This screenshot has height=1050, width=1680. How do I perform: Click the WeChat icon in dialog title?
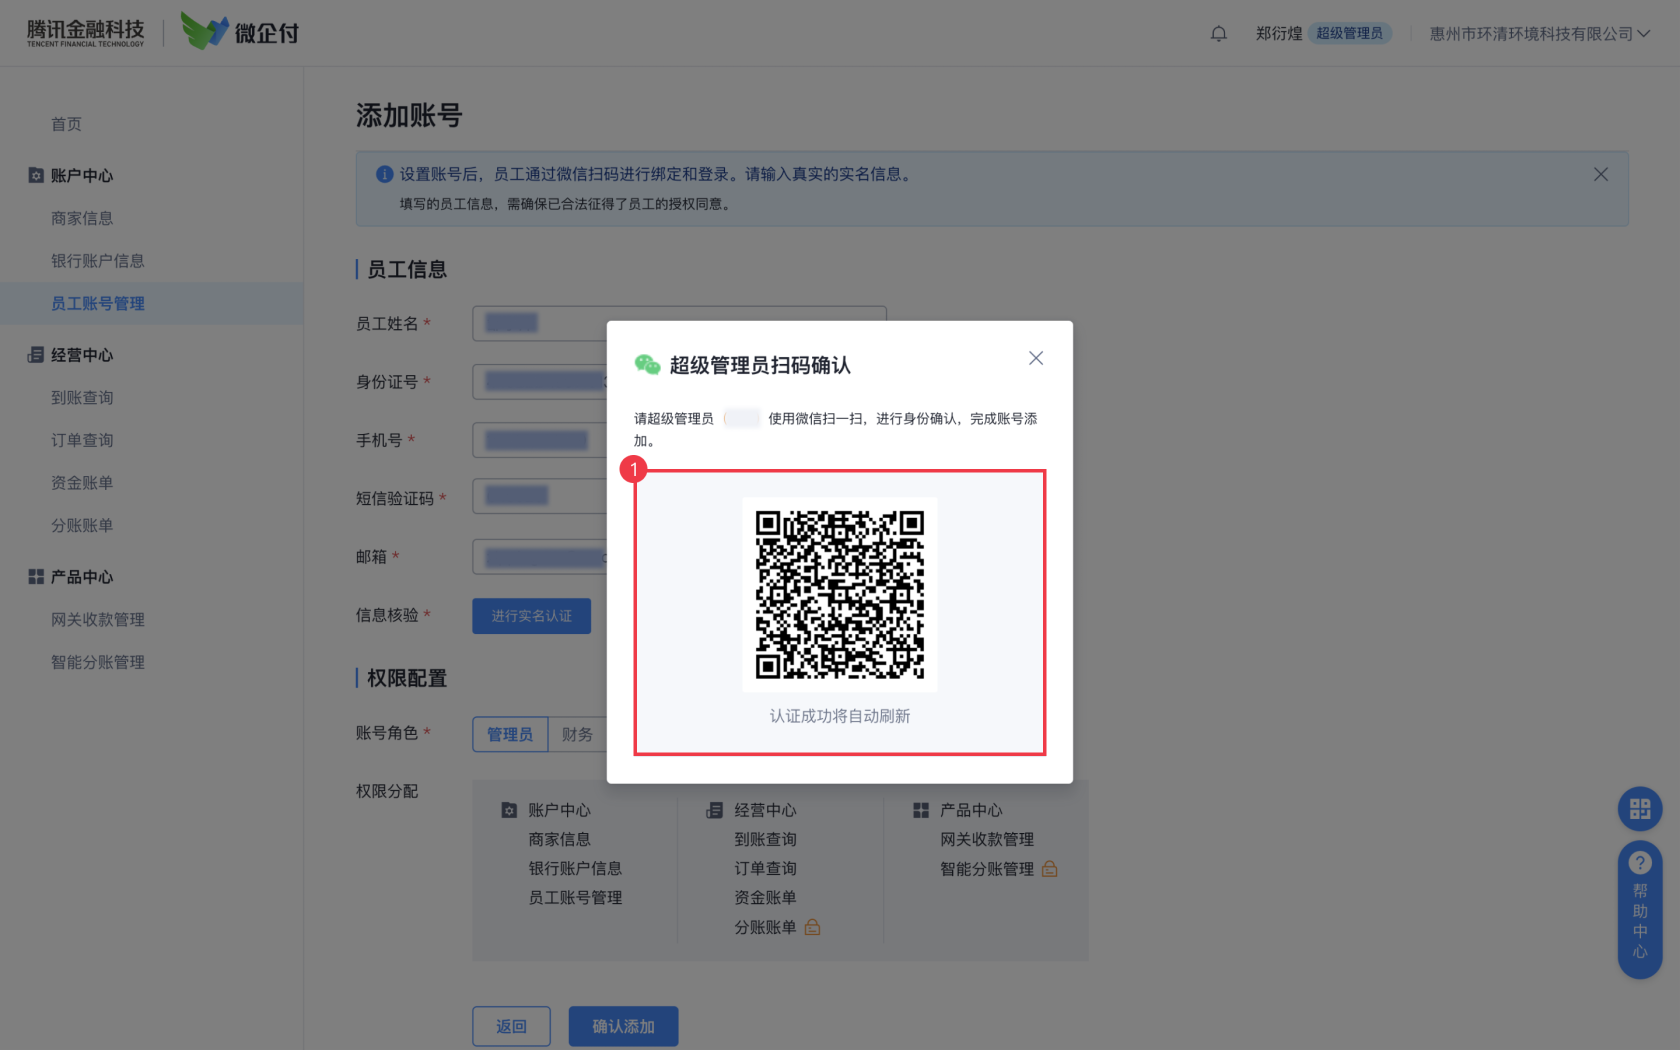pos(647,365)
